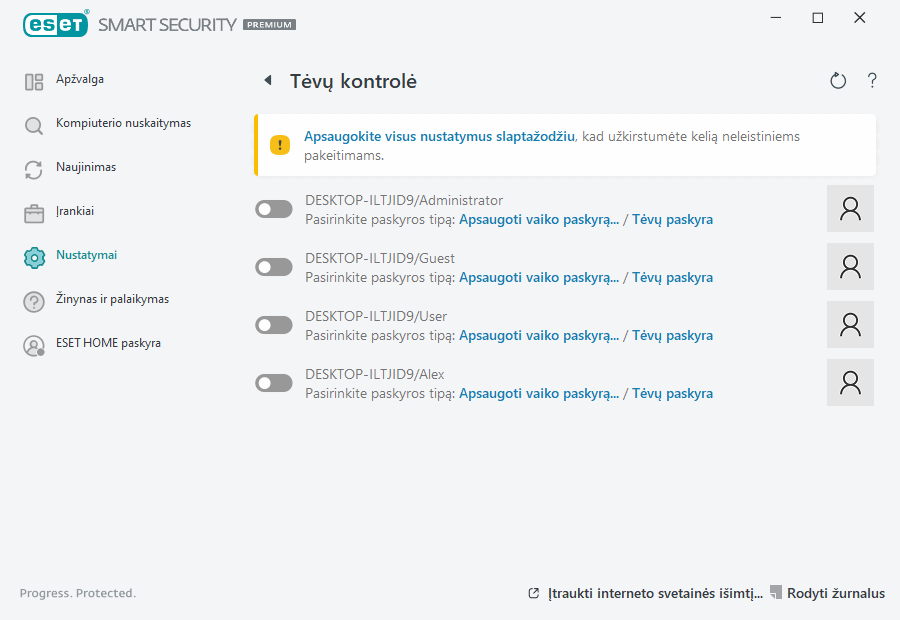Image resolution: width=900 pixels, height=620 pixels.
Task: Turn on parental control for User account
Action: pyautogui.click(x=274, y=325)
